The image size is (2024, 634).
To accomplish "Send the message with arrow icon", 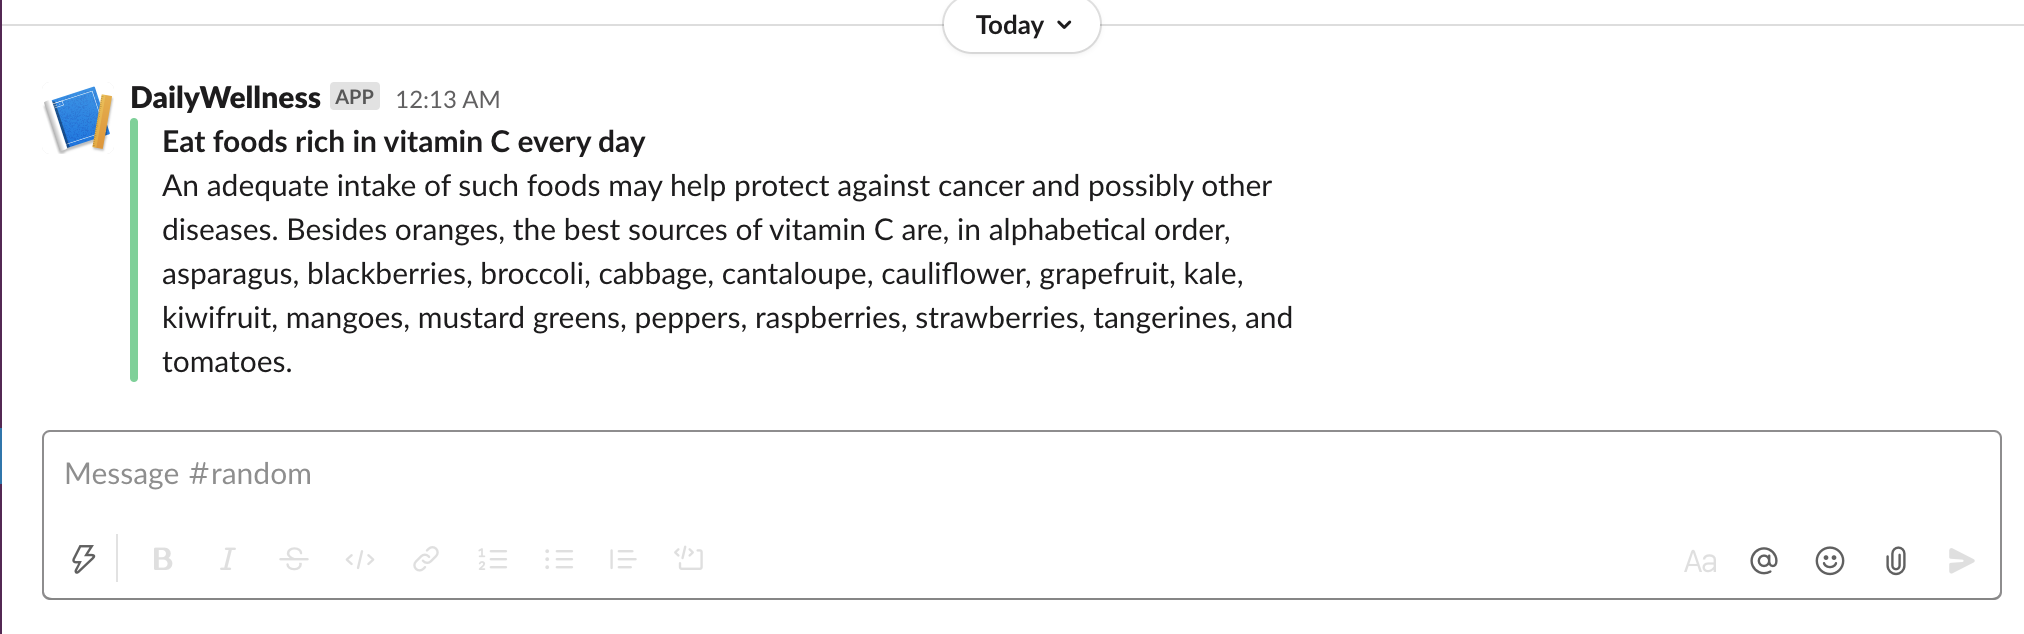I will 1961,561.
